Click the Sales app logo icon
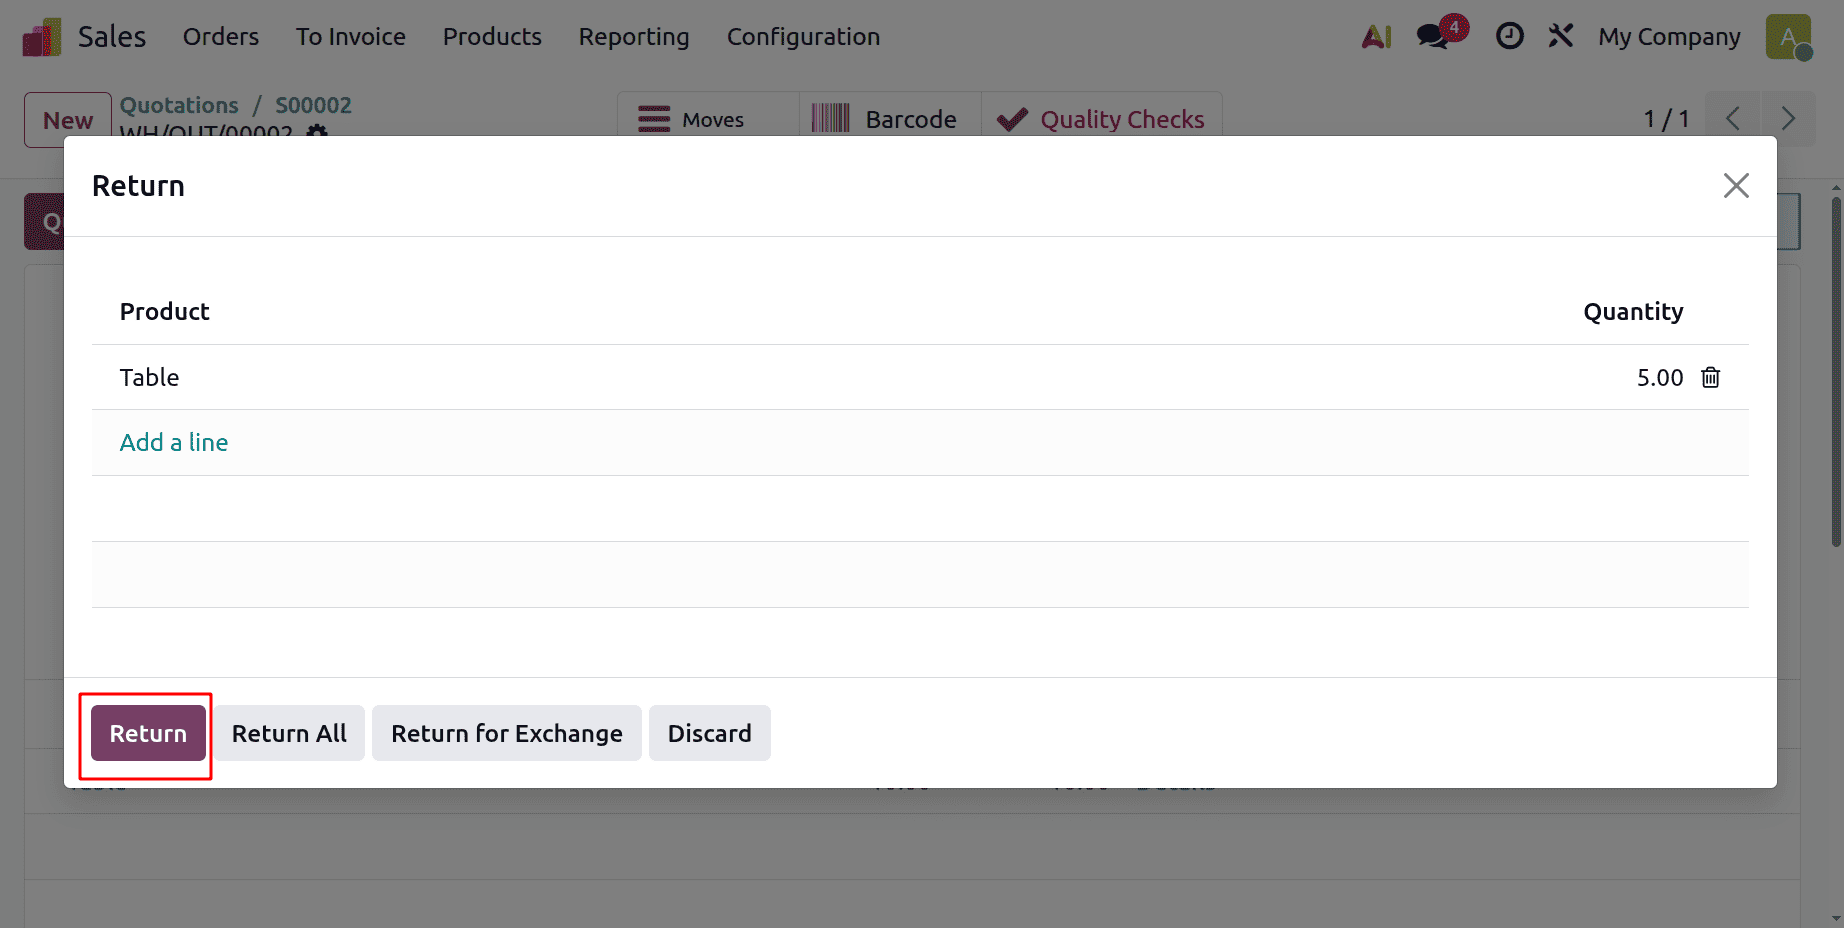This screenshot has height=928, width=1844. (42, 37)
